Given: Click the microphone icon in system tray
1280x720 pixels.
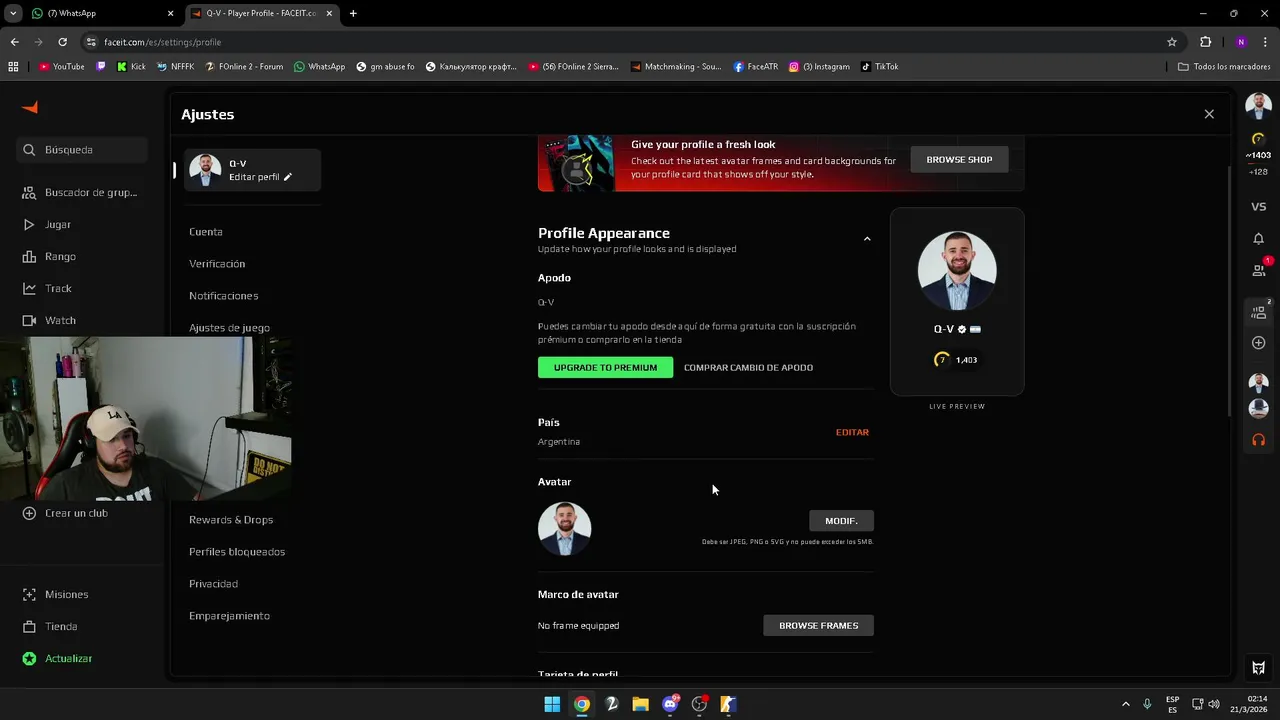Looking at the screenshot, I should point(1147,704).
